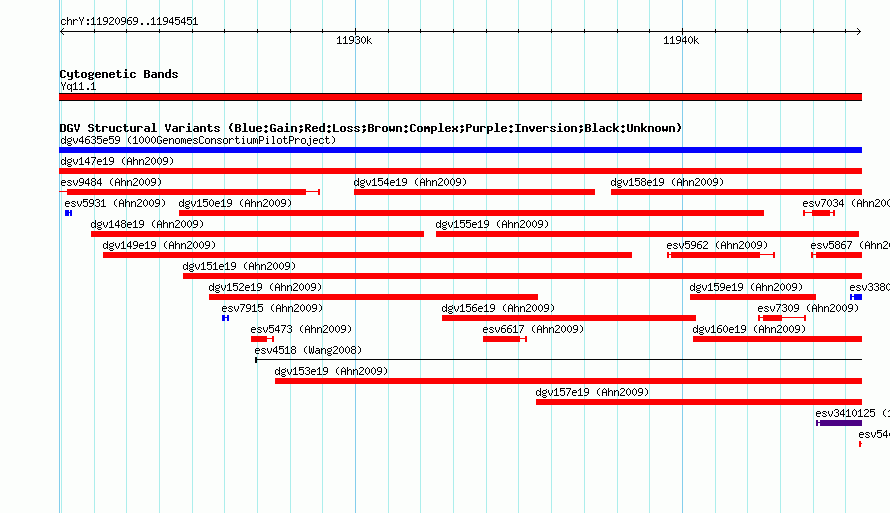Screen dimensions: 890x513
Task: Open the dgv147e19 (Ahn2009) label
Action: 117,161
